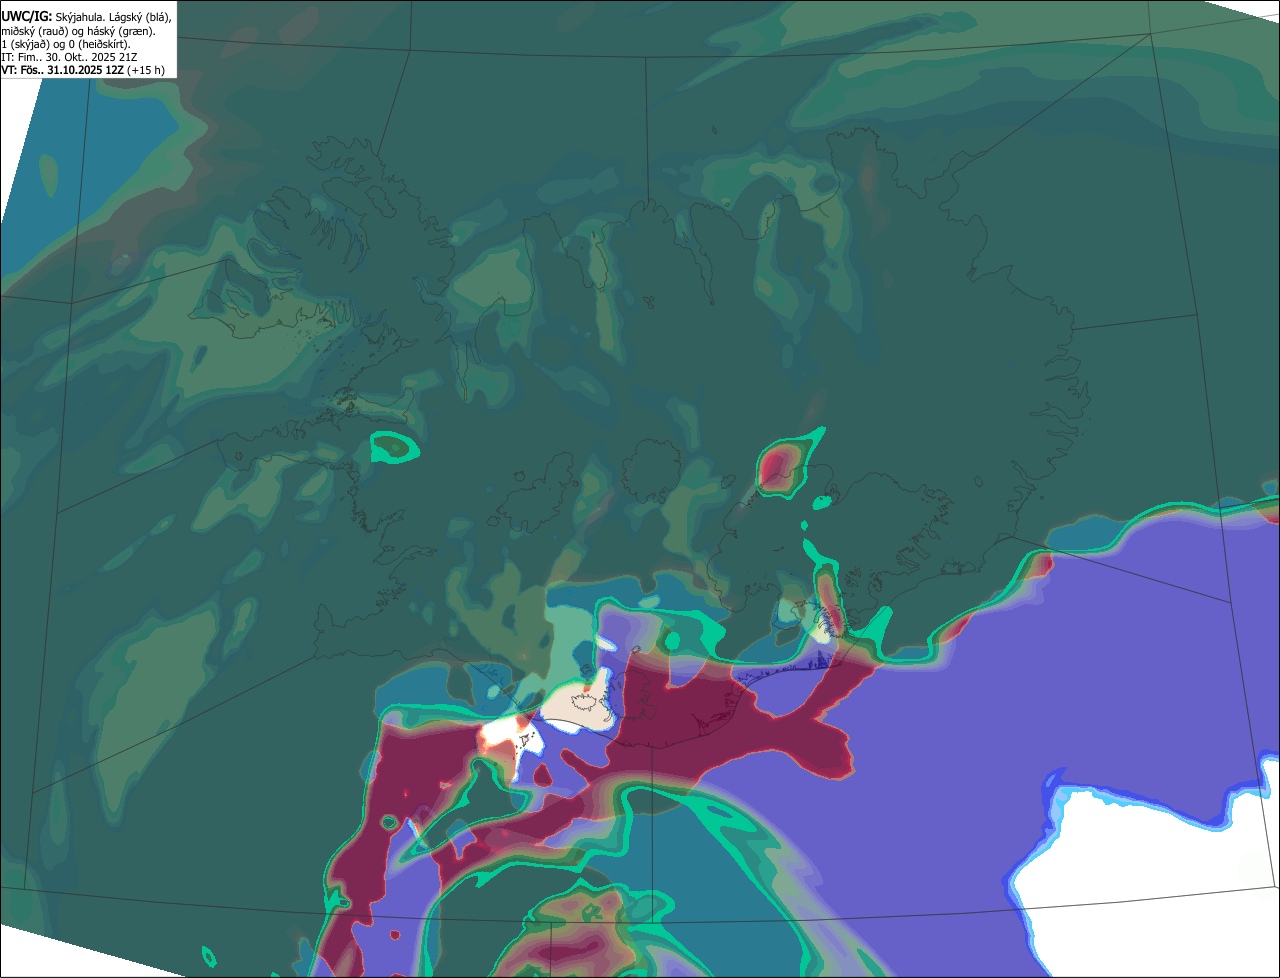Image resolution: width=1280 pixels, height=978 pixels.
Task: Click the legend text "Lágský (blá),"
Action: 140,17
